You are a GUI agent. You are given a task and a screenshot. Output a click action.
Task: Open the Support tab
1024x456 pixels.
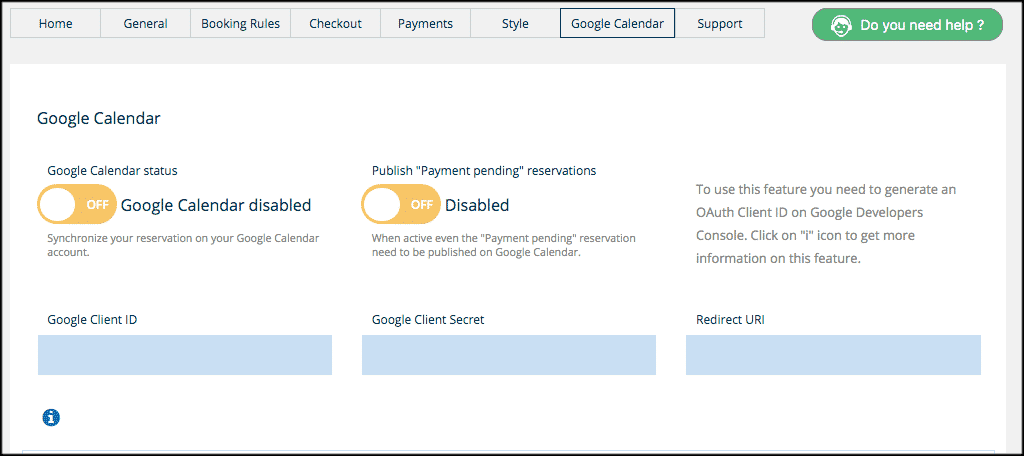720,24
